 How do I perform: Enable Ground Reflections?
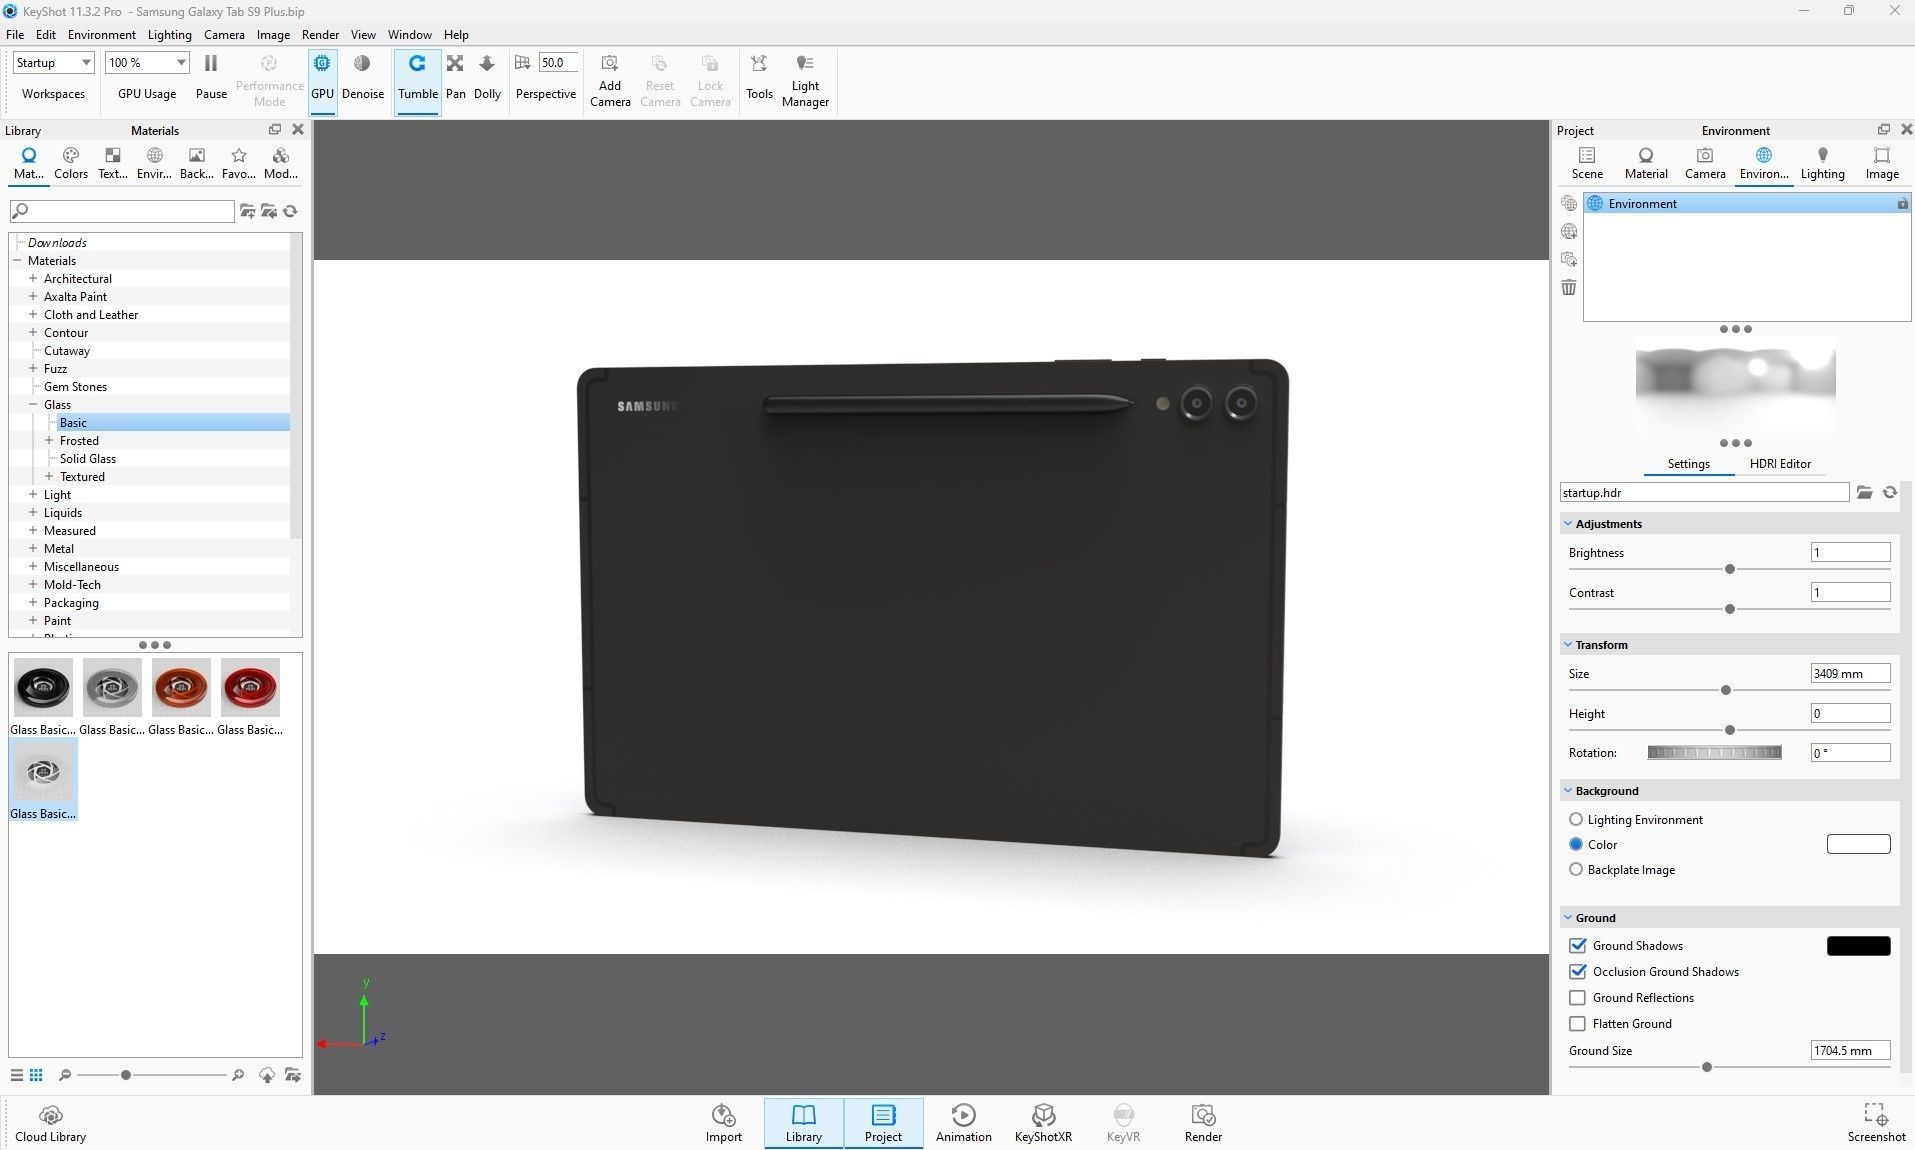(1578, 997)
